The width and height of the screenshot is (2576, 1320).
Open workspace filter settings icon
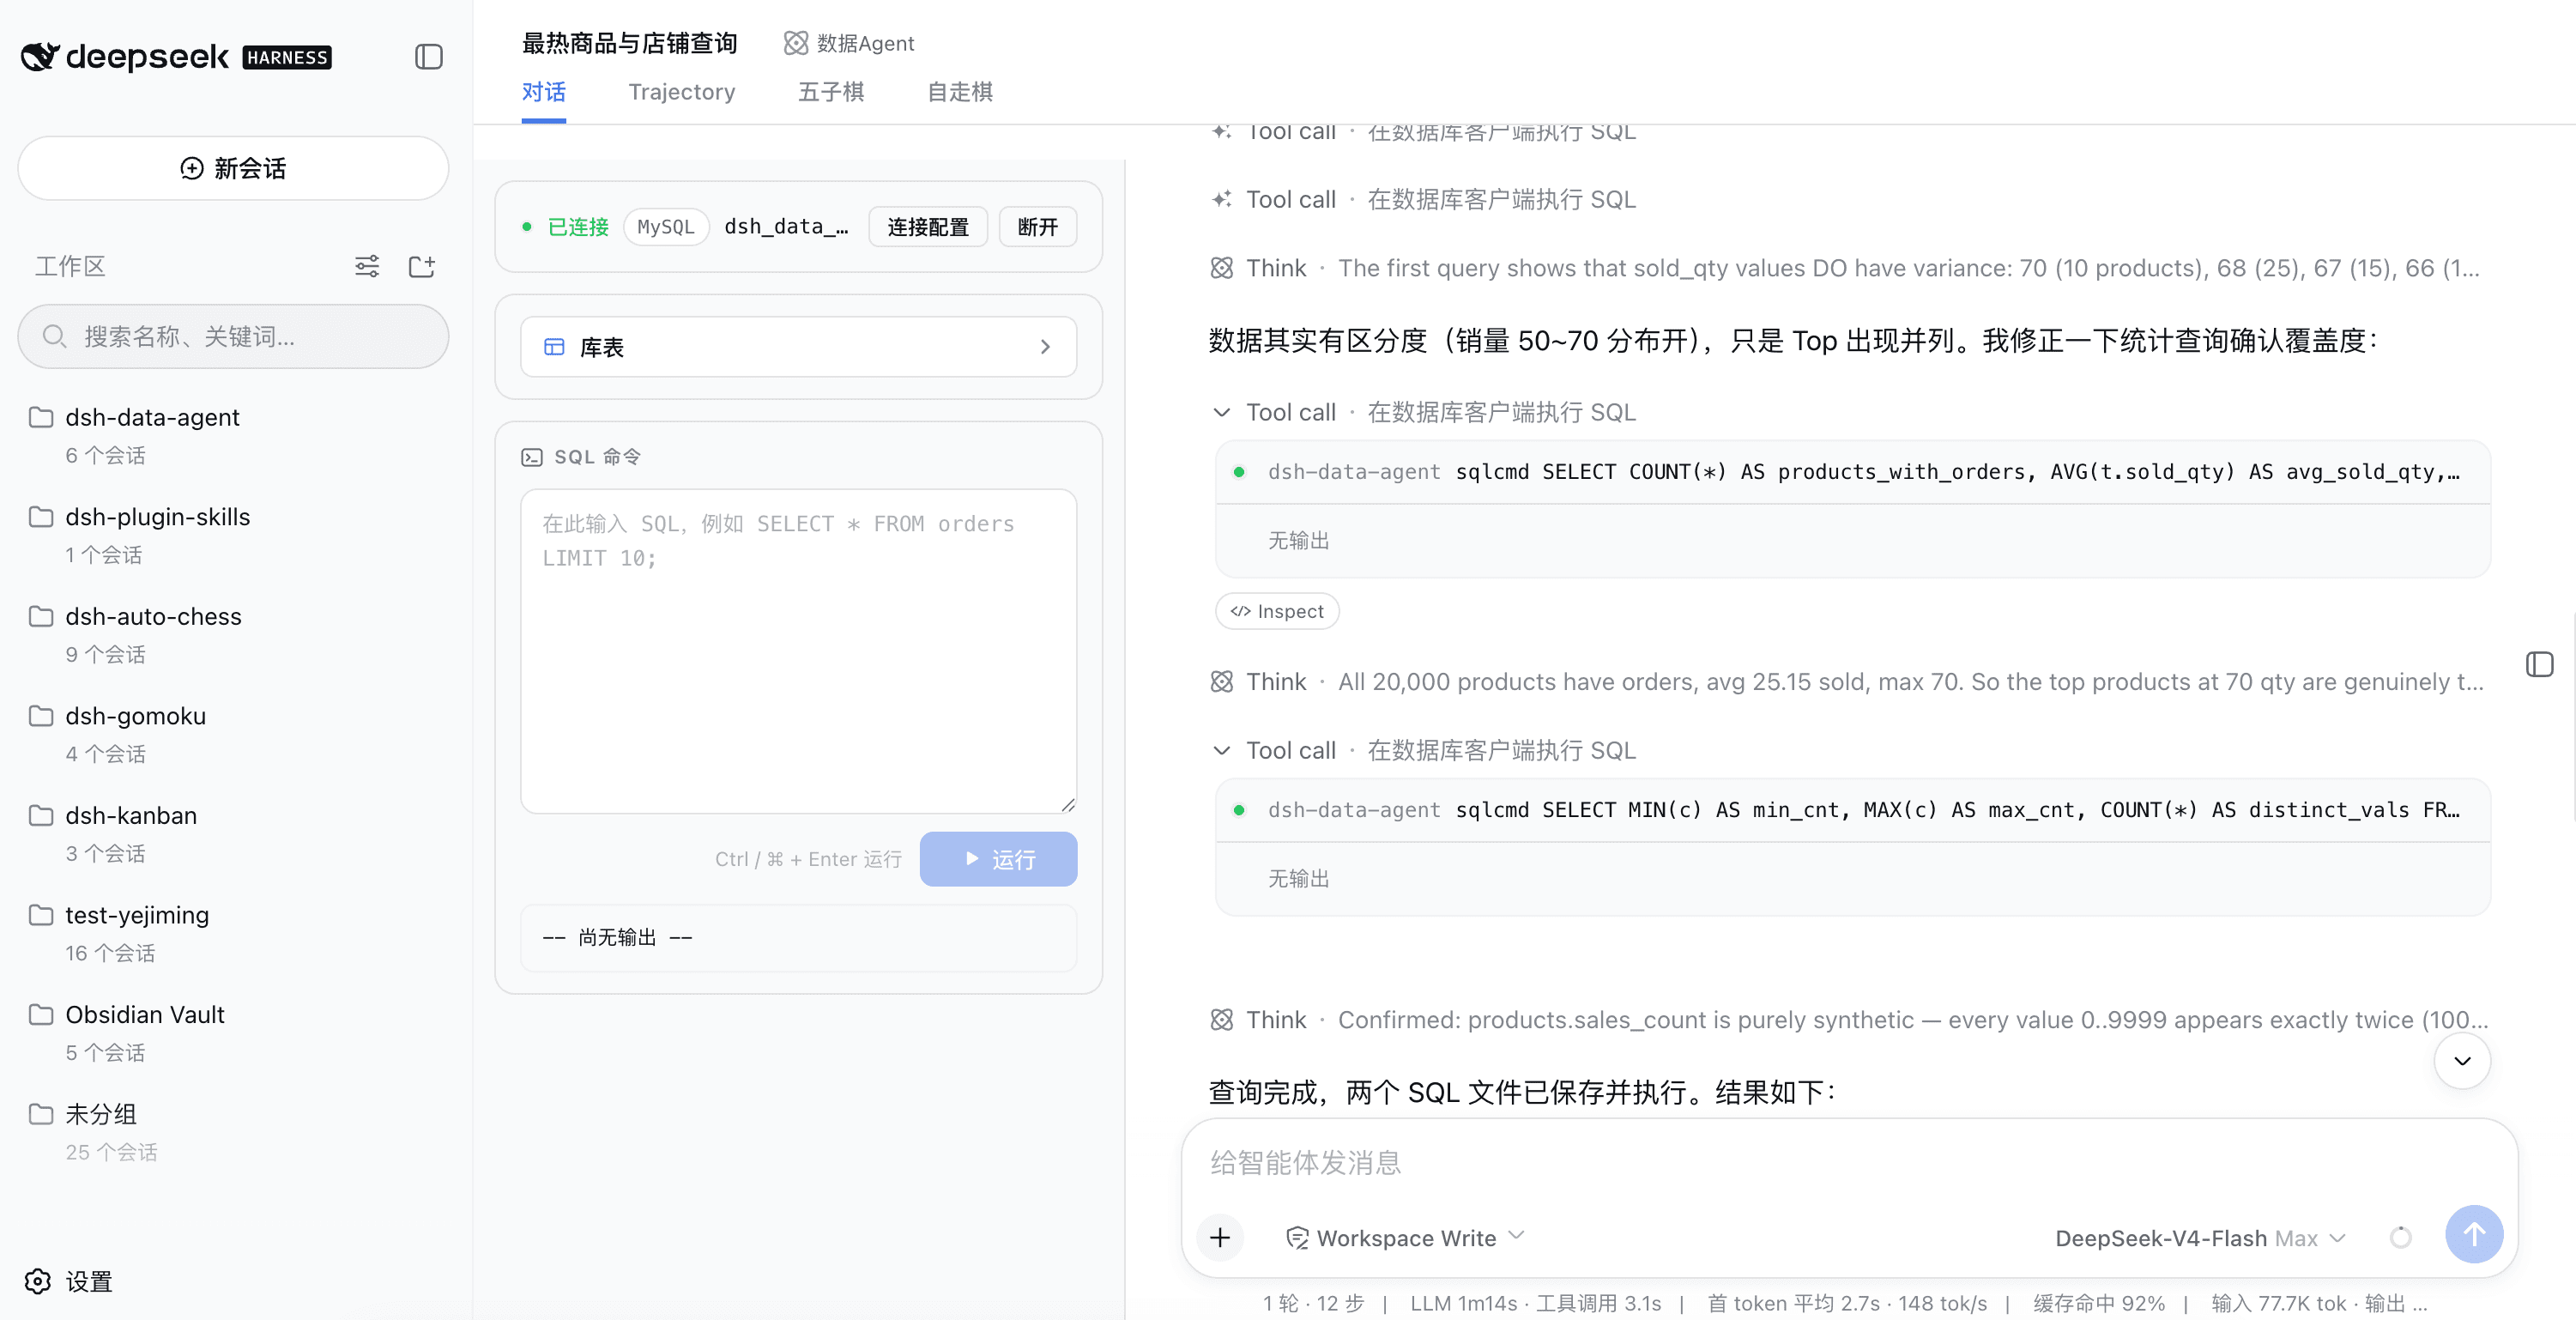367,266
